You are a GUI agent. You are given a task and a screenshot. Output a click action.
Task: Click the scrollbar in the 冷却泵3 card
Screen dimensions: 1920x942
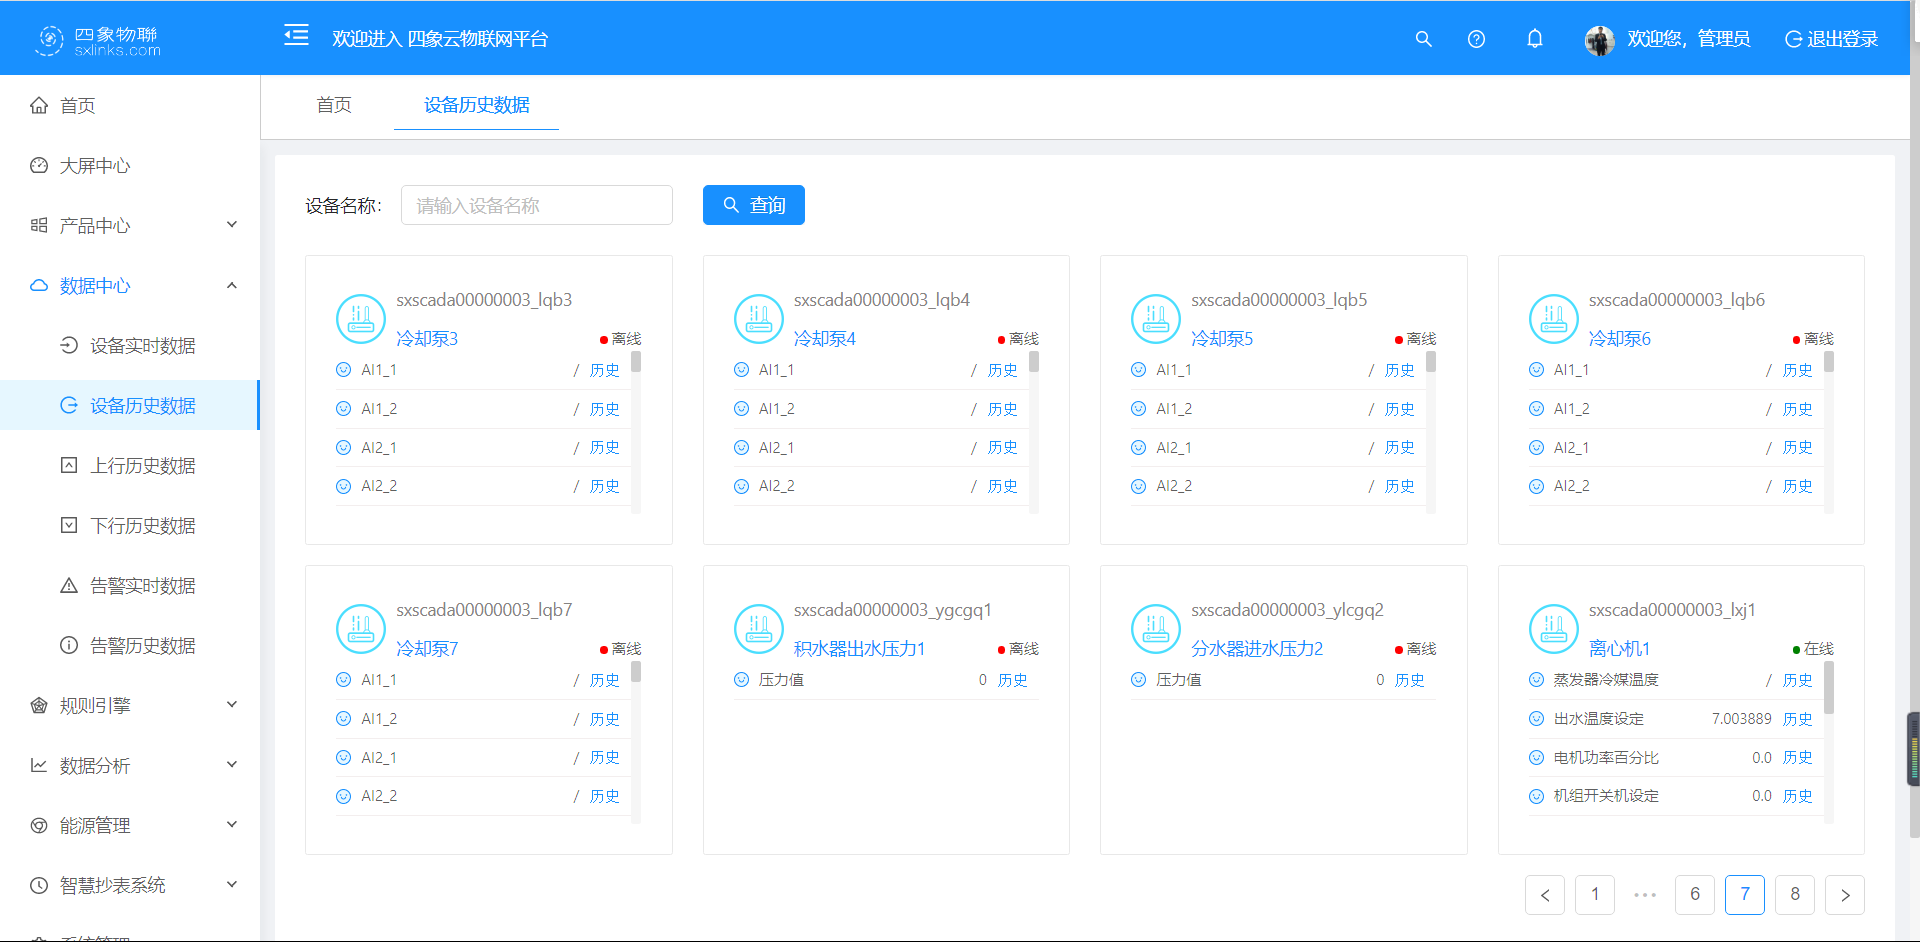636,363
